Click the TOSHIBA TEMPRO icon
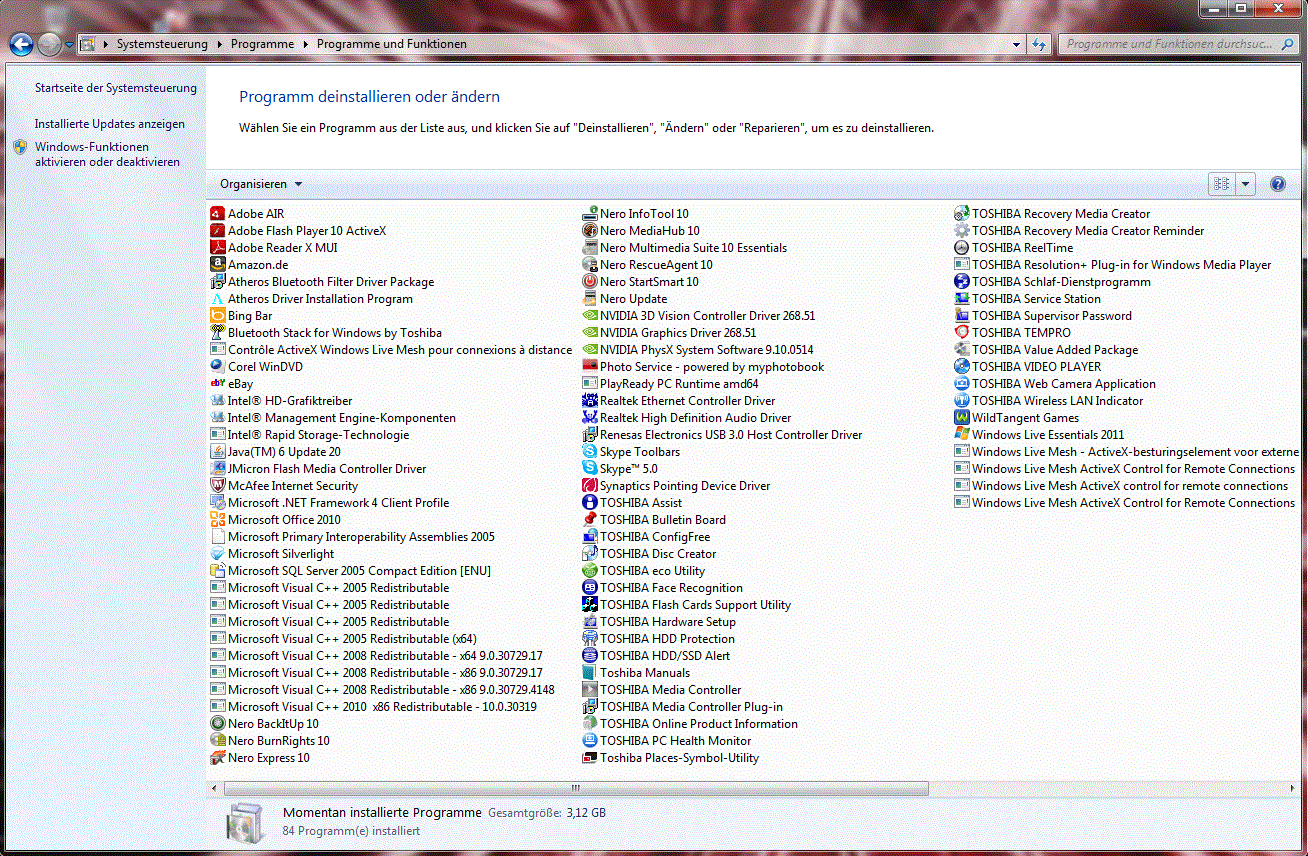This screenshot has height=856, width=1308. (962, 333)
